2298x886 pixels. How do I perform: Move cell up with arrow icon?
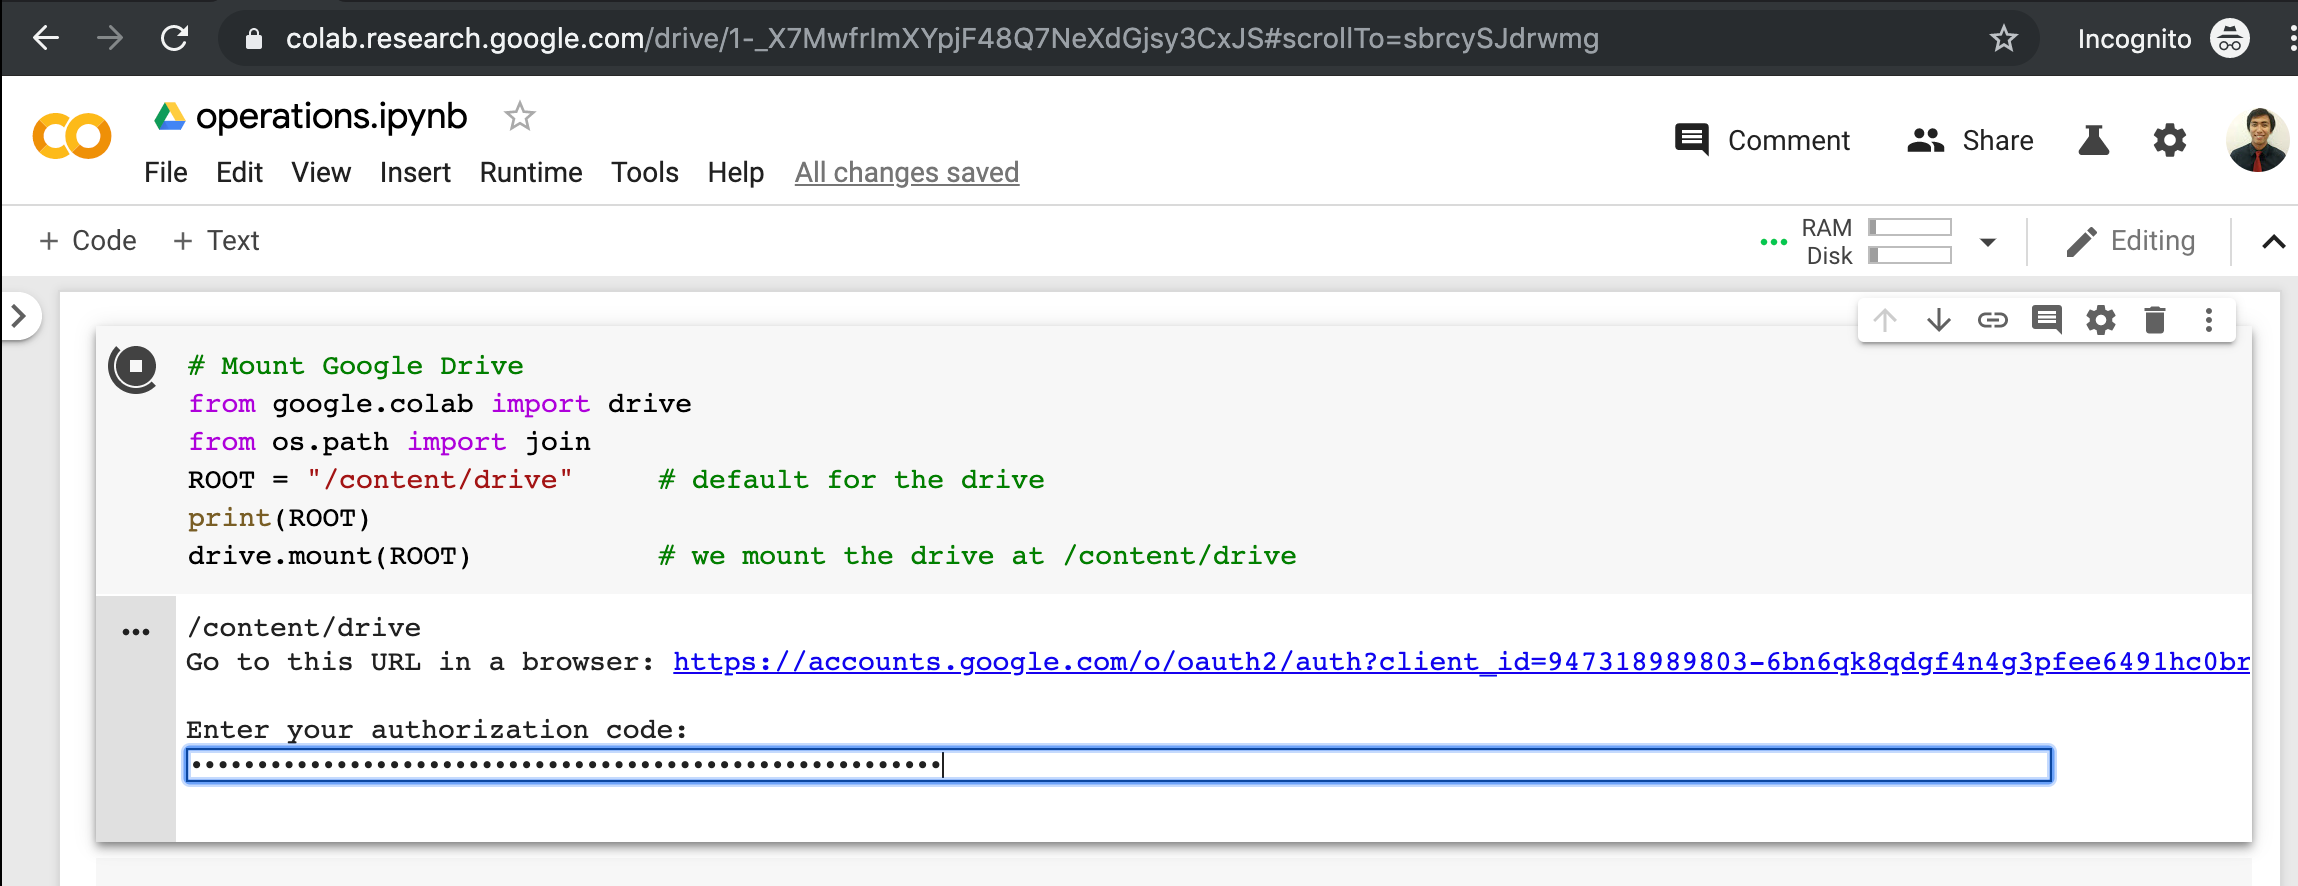click(1885, 320)
